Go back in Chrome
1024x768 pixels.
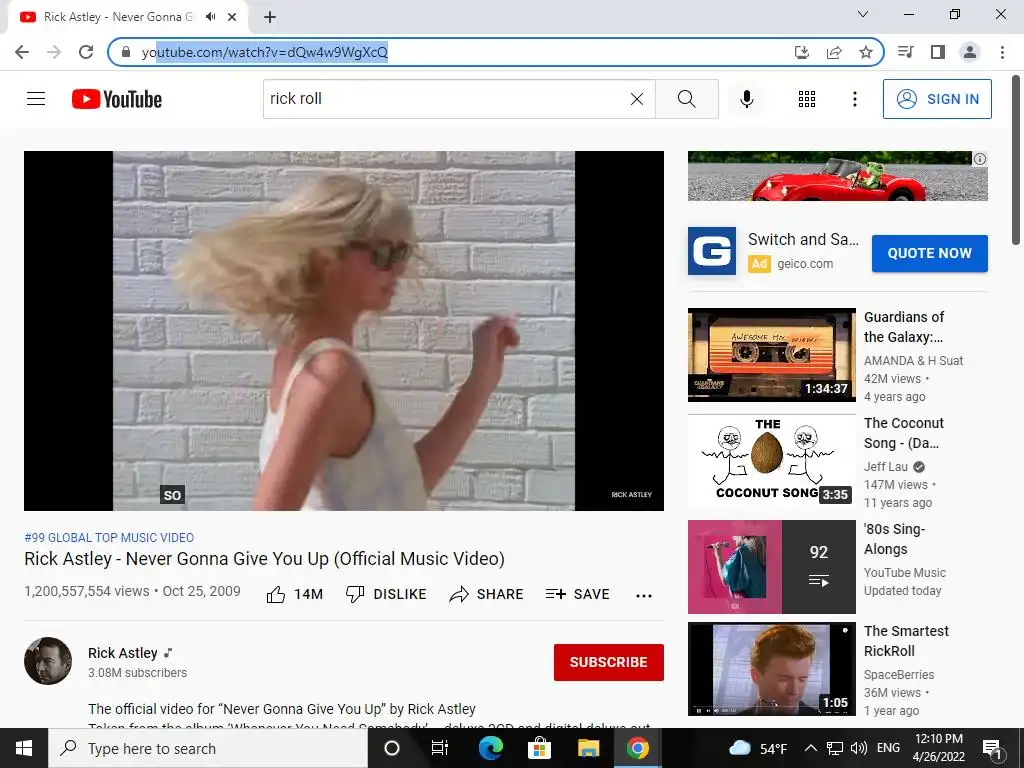point(22,52)
